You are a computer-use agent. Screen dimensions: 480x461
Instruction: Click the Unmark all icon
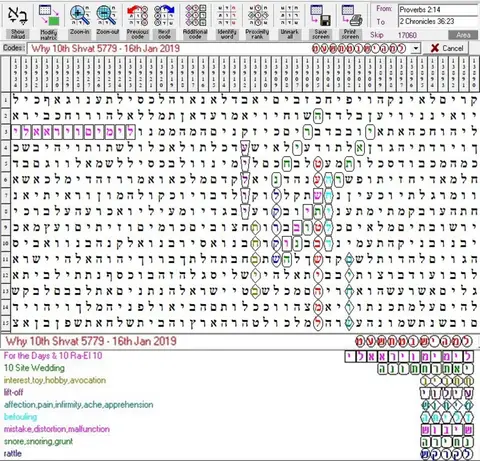[289, 15]
